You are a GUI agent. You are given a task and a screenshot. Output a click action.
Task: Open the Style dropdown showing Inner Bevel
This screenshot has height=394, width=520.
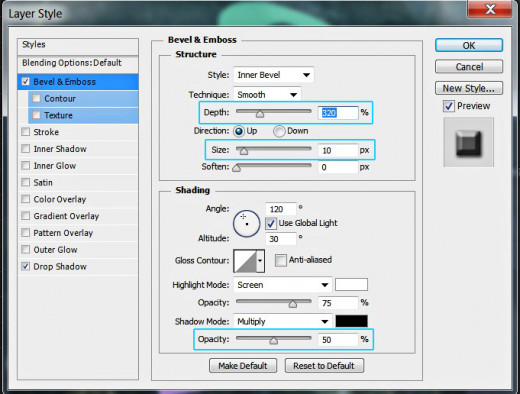[274, 75]
